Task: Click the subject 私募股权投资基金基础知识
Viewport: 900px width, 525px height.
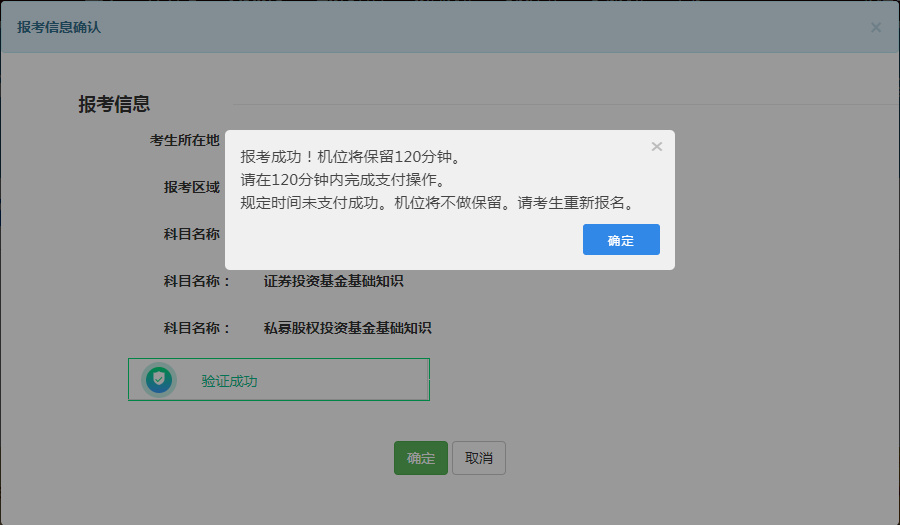Action: (x=347, y=328)
